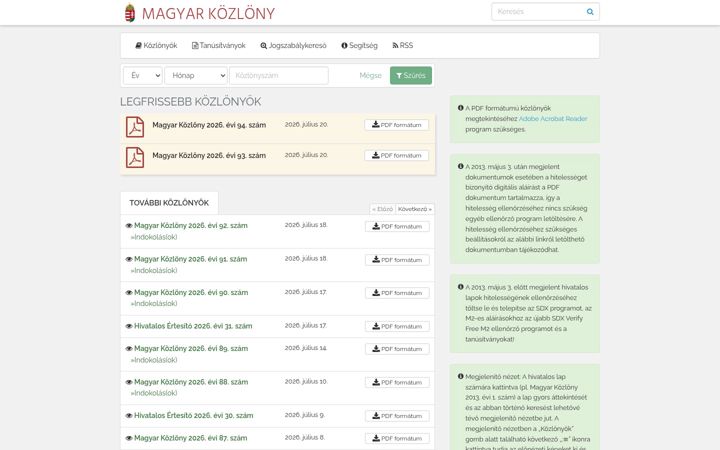Select the TOVÁBBI KÖZLÖNYÖK tab
This screenshot has width=720, height=450.
point(169,203)
